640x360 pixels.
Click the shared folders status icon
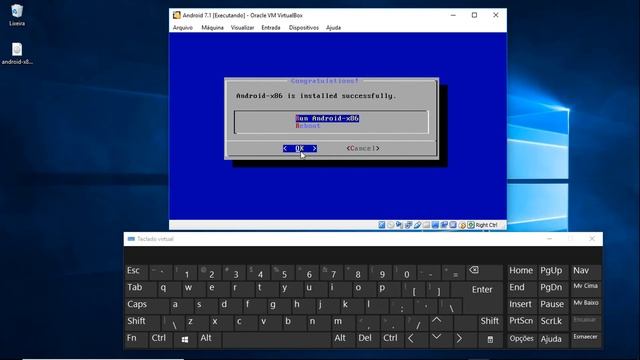tap(426, 225)
